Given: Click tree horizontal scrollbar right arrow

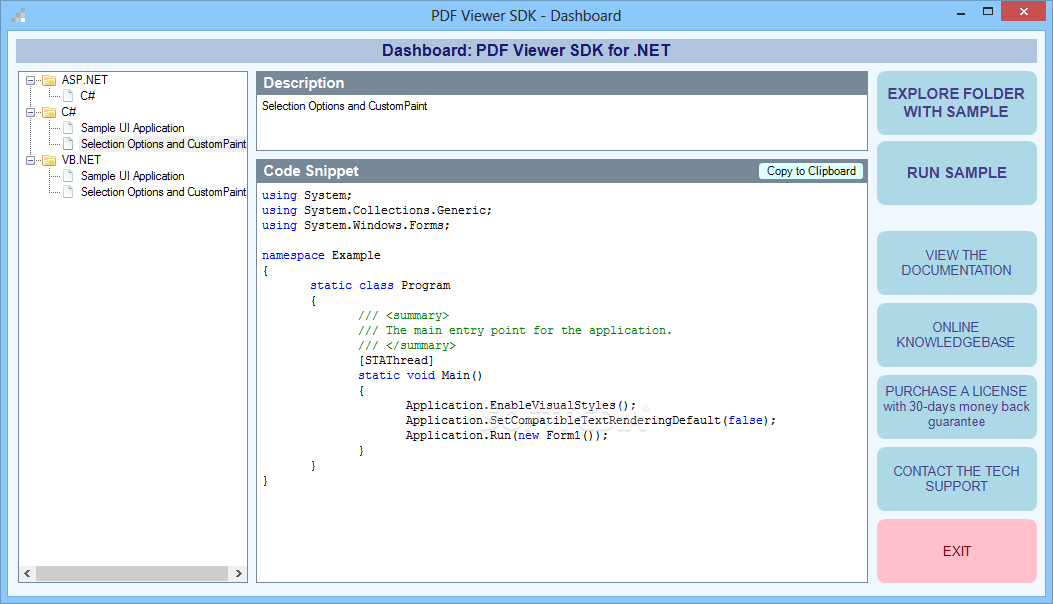Looking at the screenshot, I should click(238, 574).
